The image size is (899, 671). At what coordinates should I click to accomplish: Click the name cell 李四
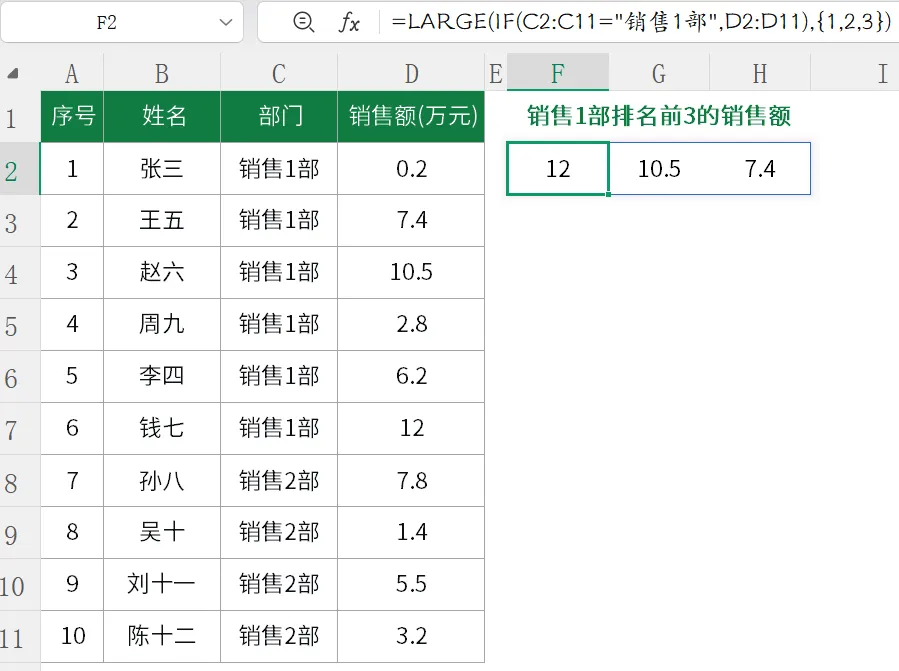[162, 376]
